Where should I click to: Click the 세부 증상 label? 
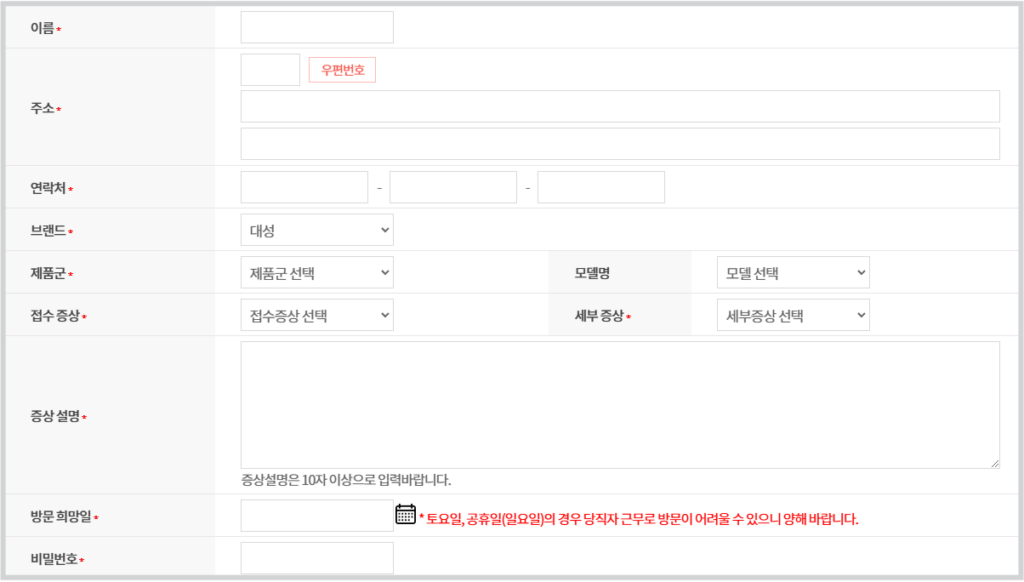coord(600,316)
